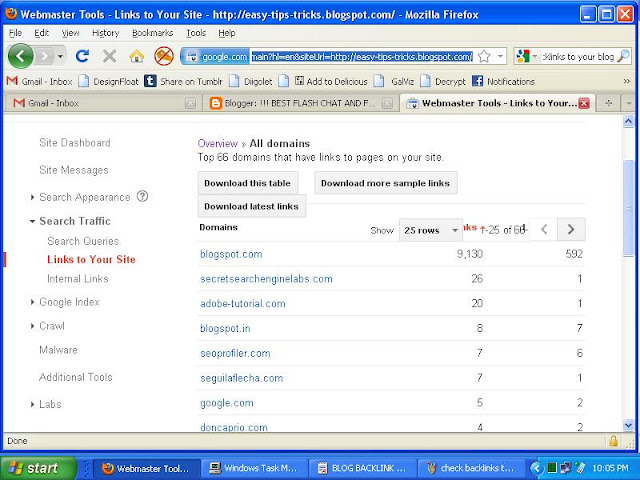Open Site Dashboard in the sidebar

(x=75, y=142)
